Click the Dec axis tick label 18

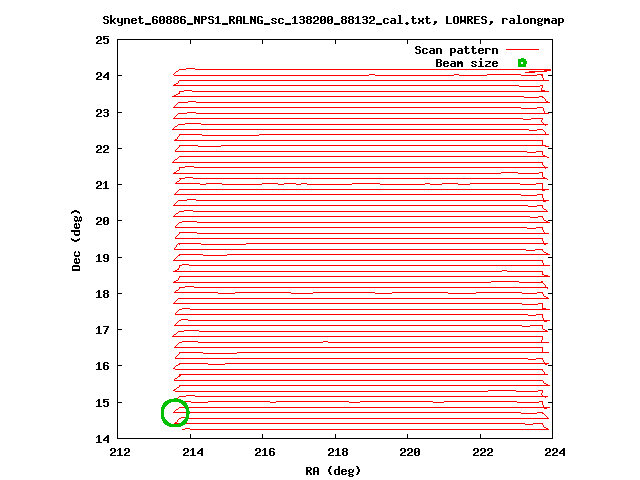click(x=102, y=293)
